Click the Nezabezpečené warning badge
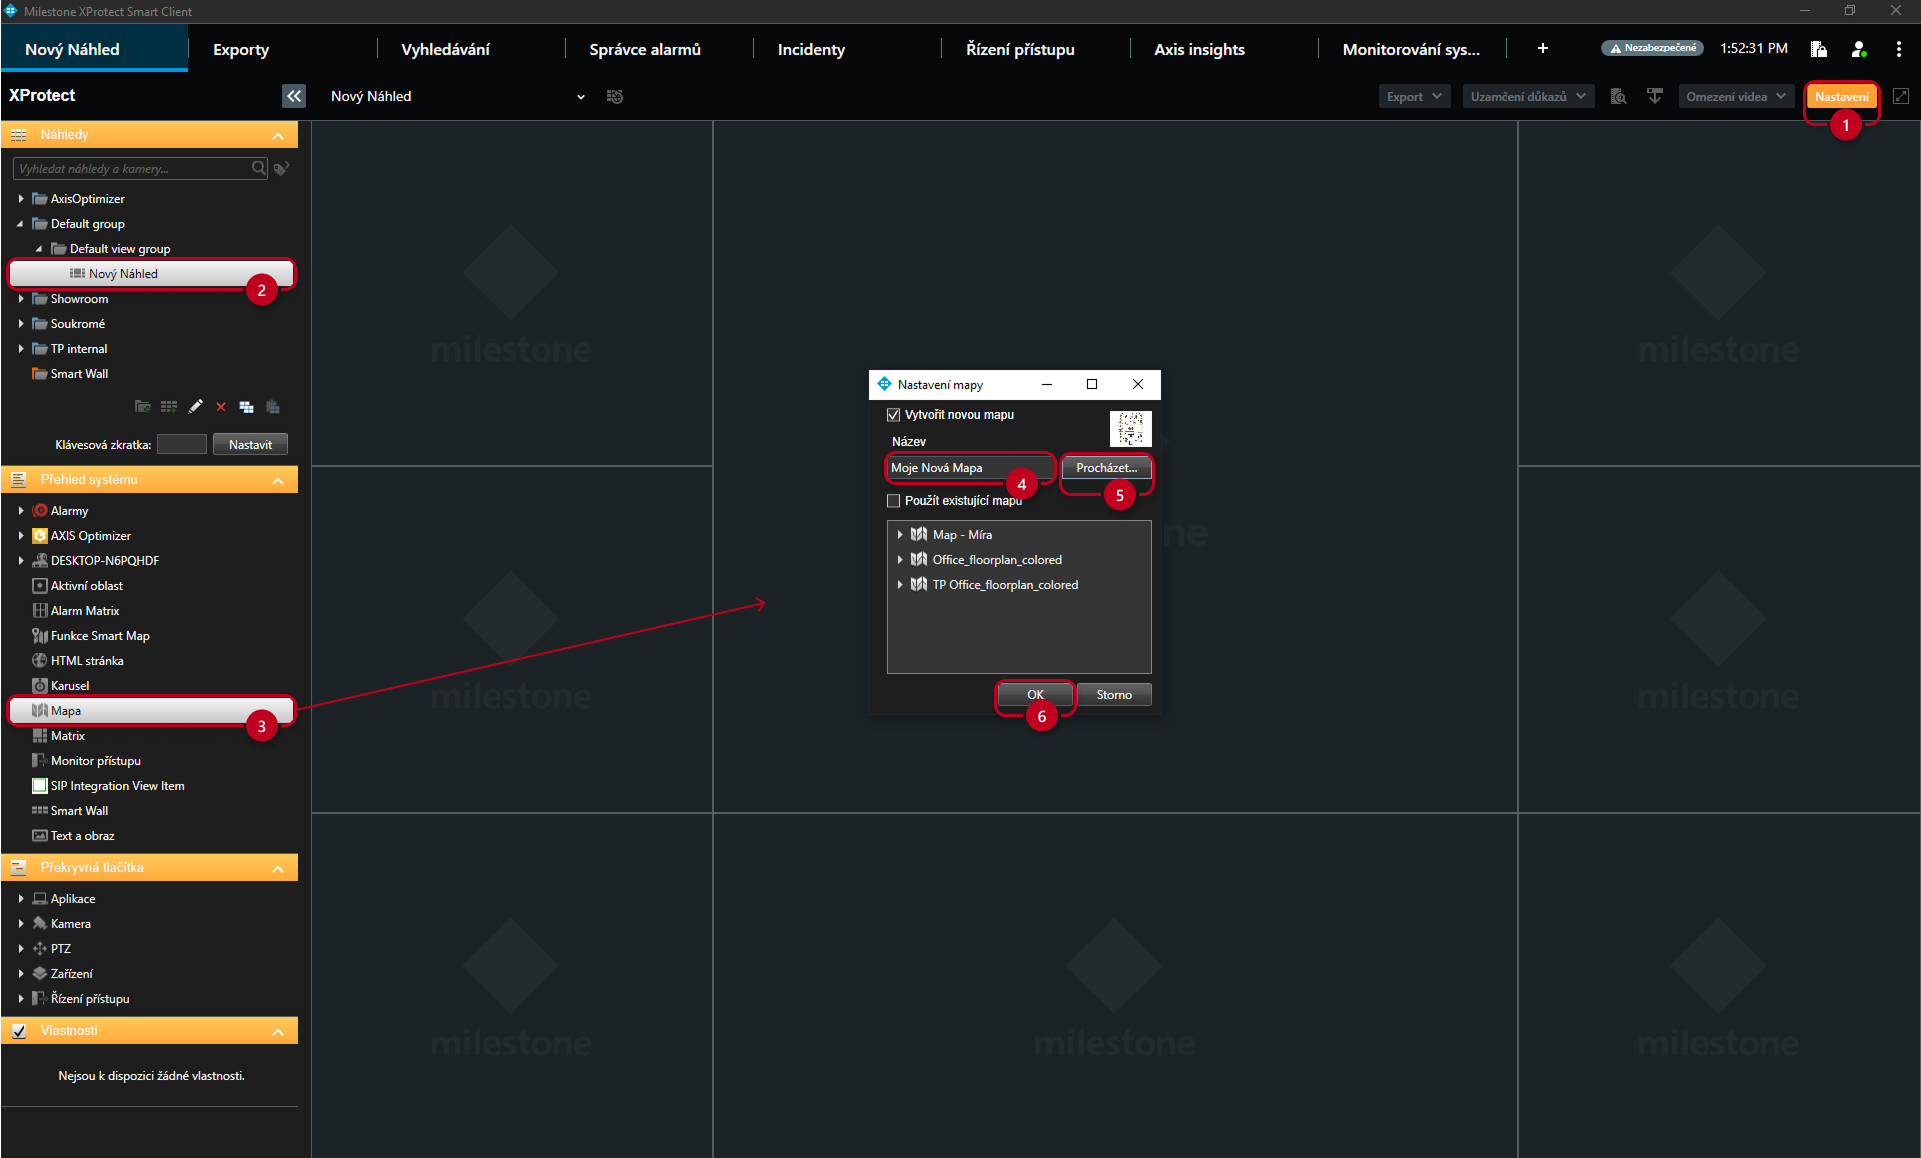Image resolution: width=1921 pixels, height=1158 pixels. (x=1652, y=48)
